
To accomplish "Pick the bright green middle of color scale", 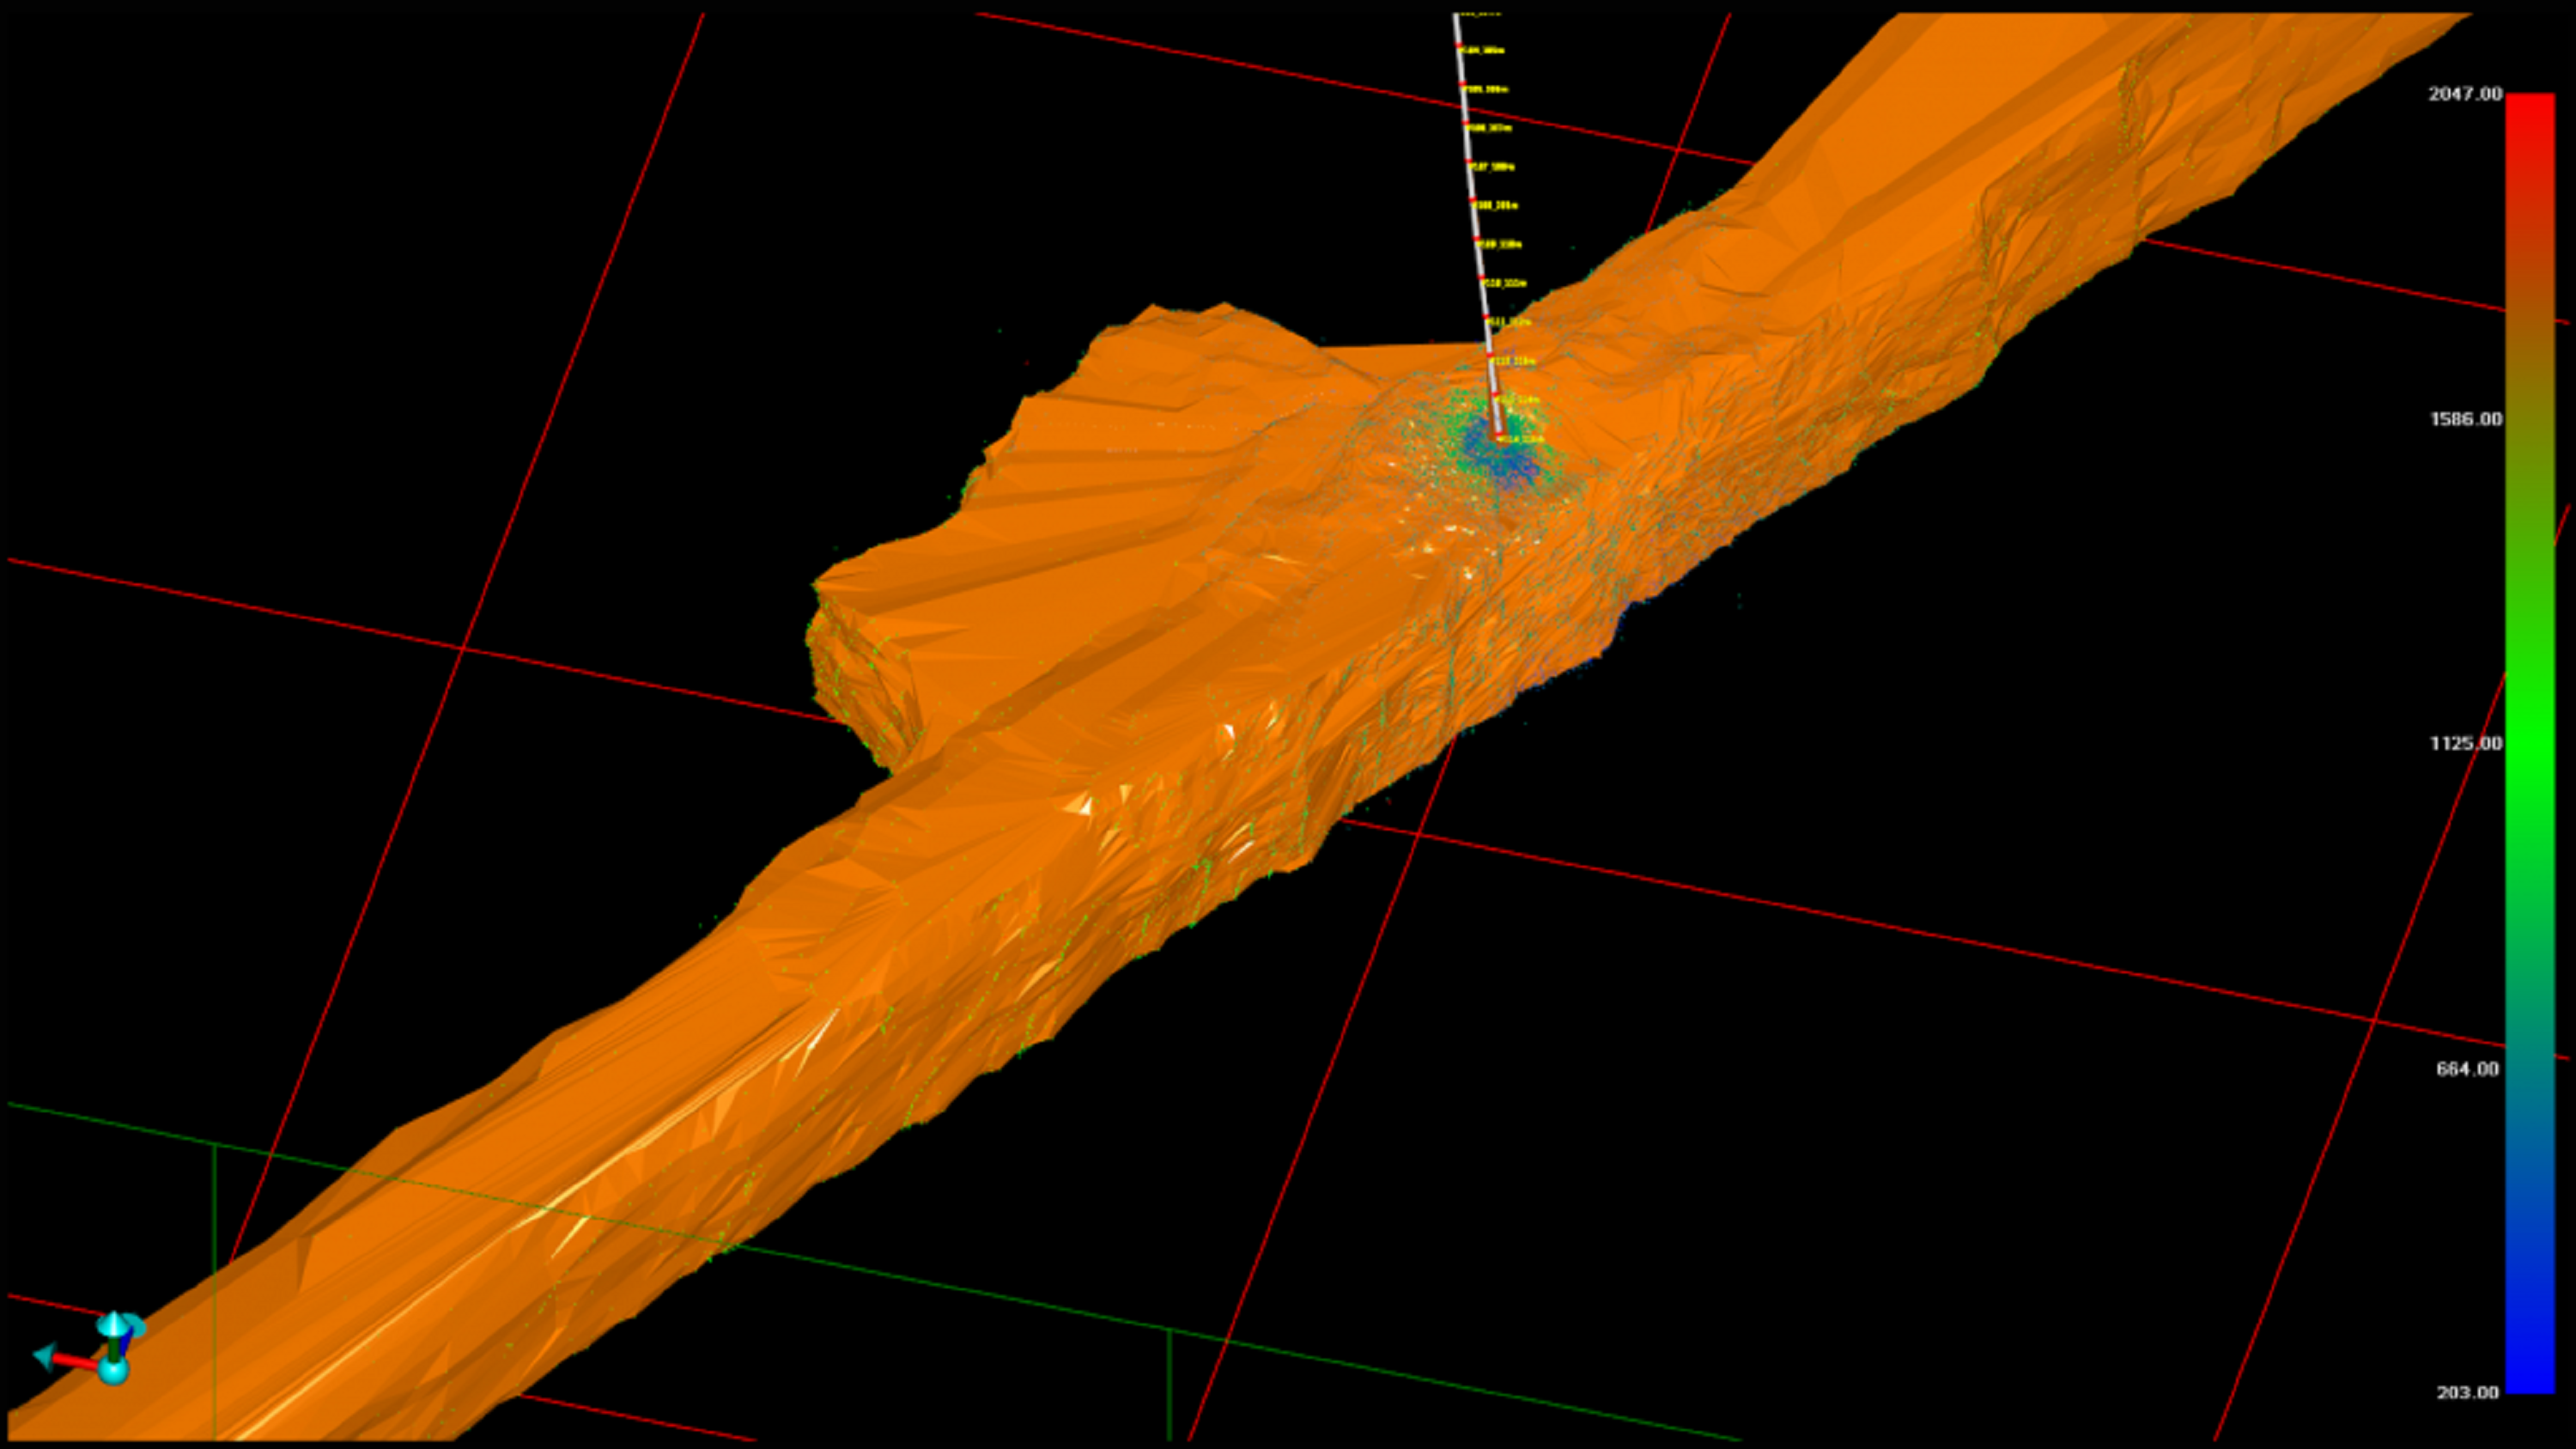I will point(2529,743).
